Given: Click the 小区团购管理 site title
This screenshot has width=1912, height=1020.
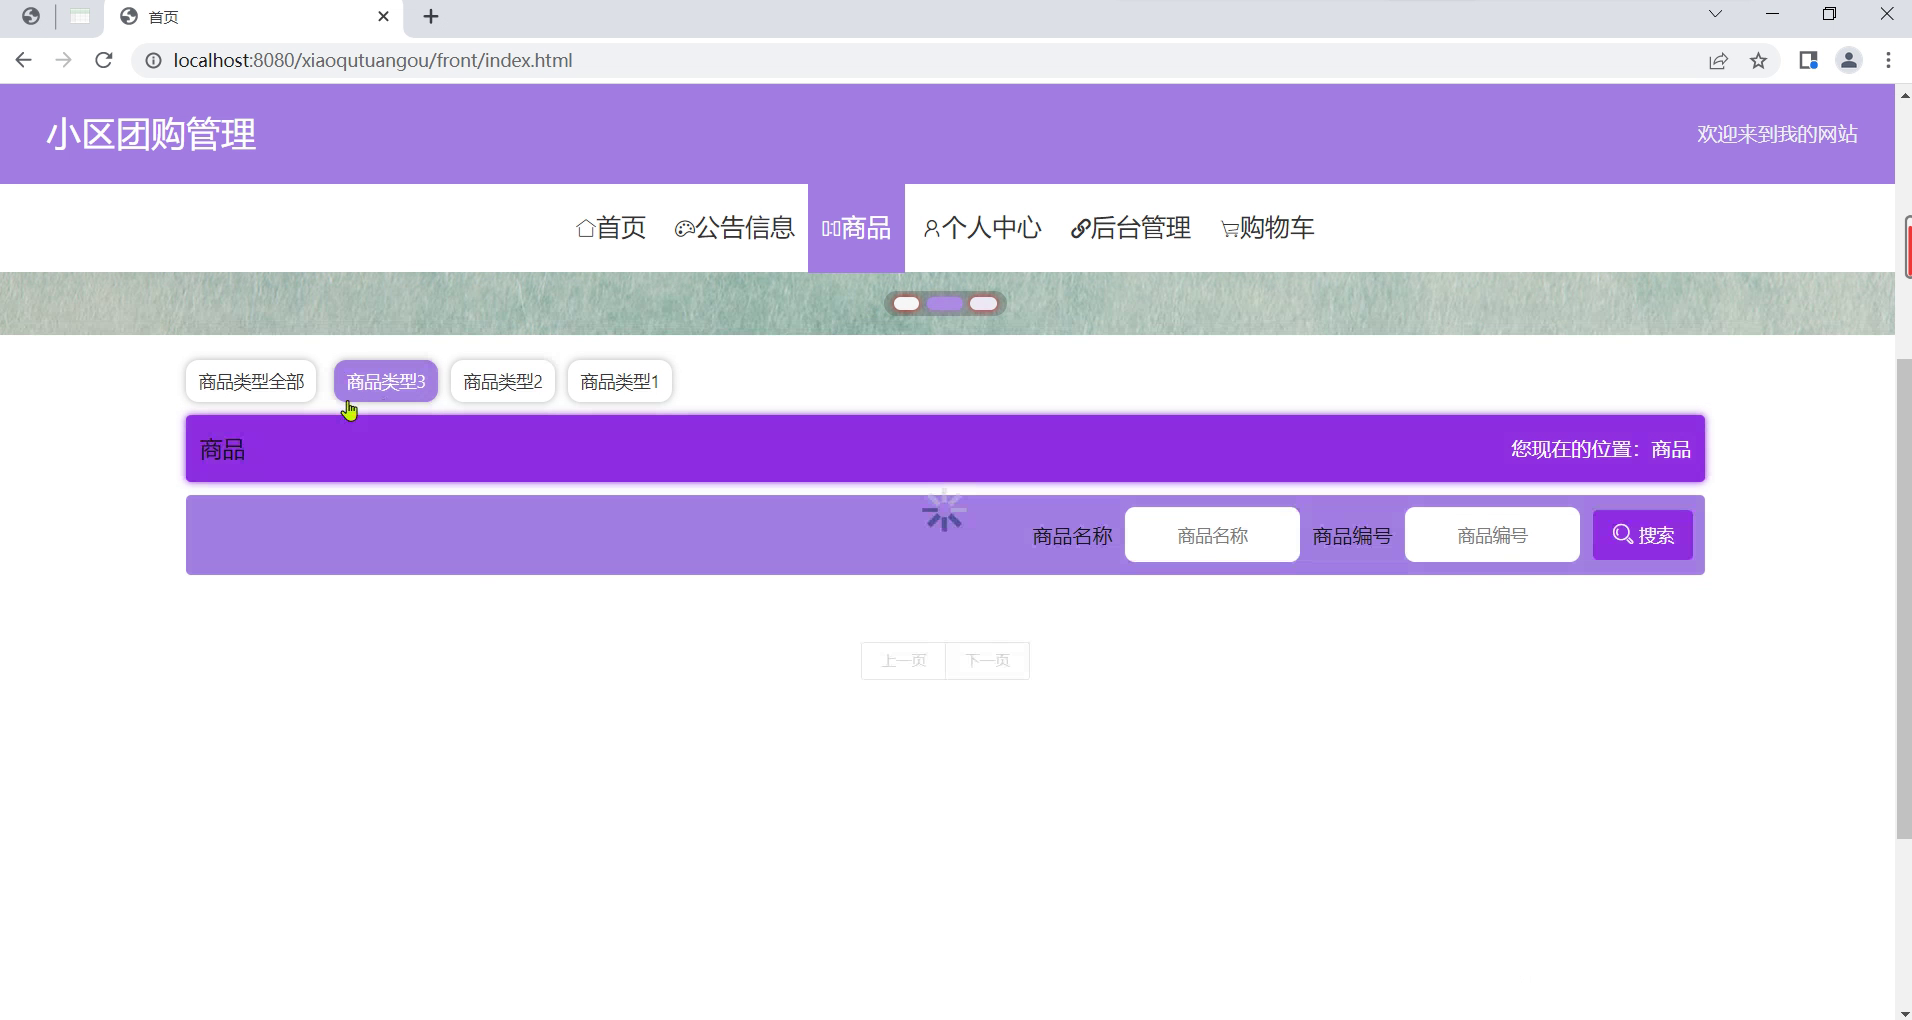Looking at the screenshot, I should 151,134.
